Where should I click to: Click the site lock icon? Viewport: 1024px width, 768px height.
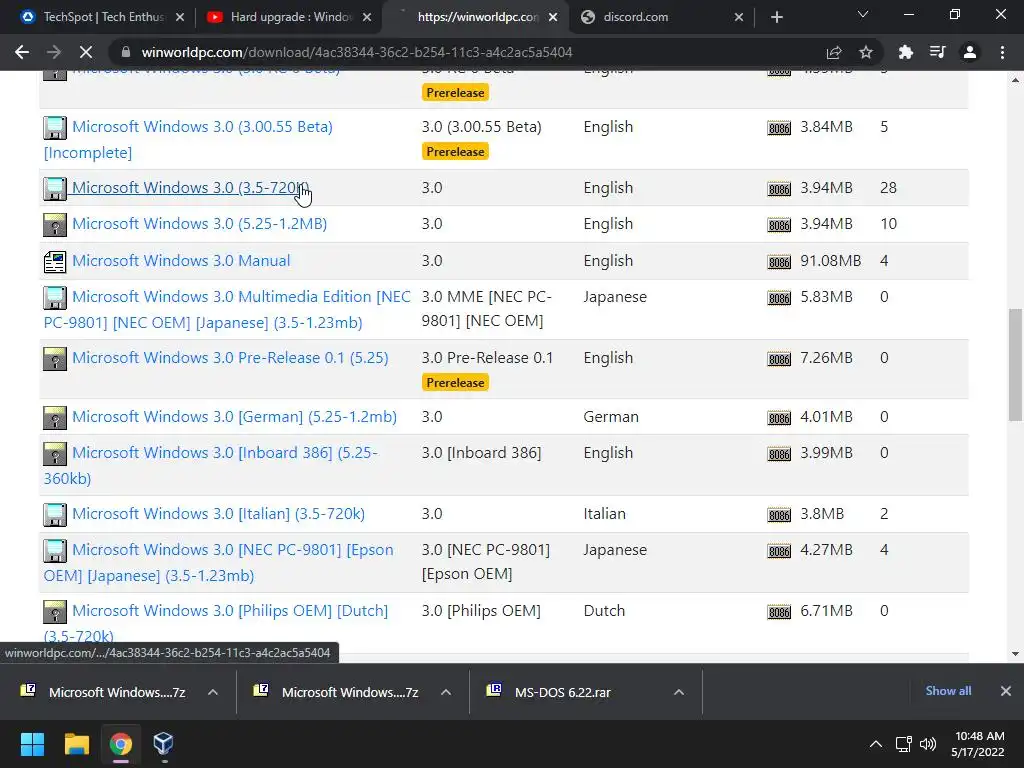click(x=127, y=52)
